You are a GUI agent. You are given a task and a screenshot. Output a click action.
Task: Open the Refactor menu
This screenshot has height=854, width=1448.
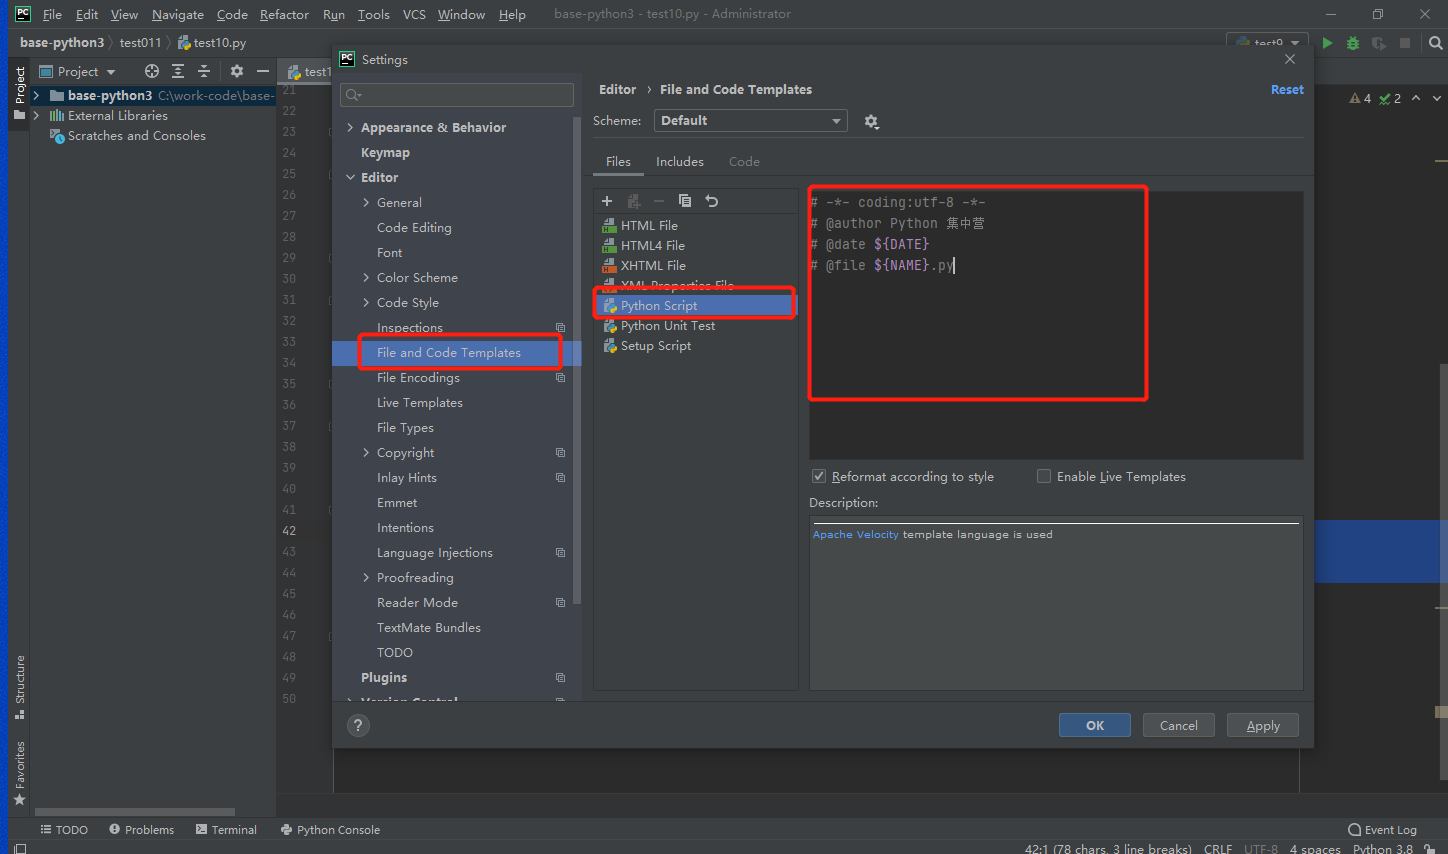pos(284,14)
